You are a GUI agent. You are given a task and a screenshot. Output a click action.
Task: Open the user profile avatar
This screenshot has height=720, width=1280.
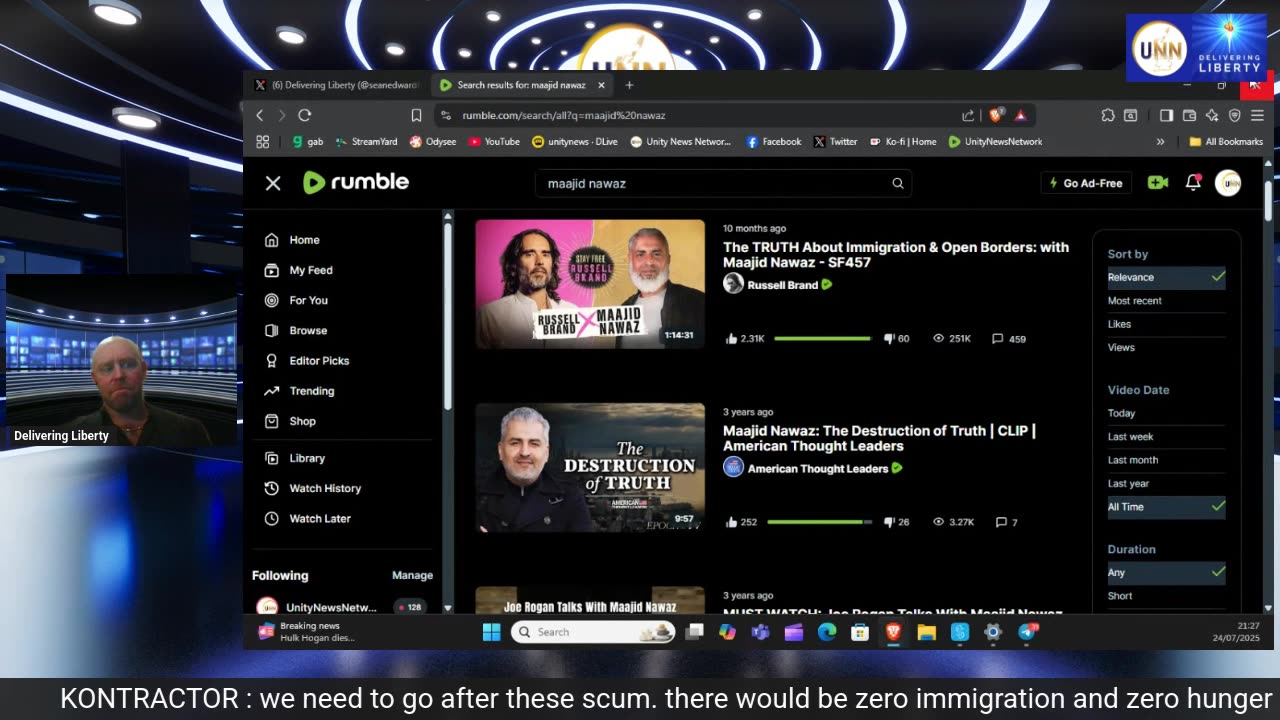[x=1228, y=182]
